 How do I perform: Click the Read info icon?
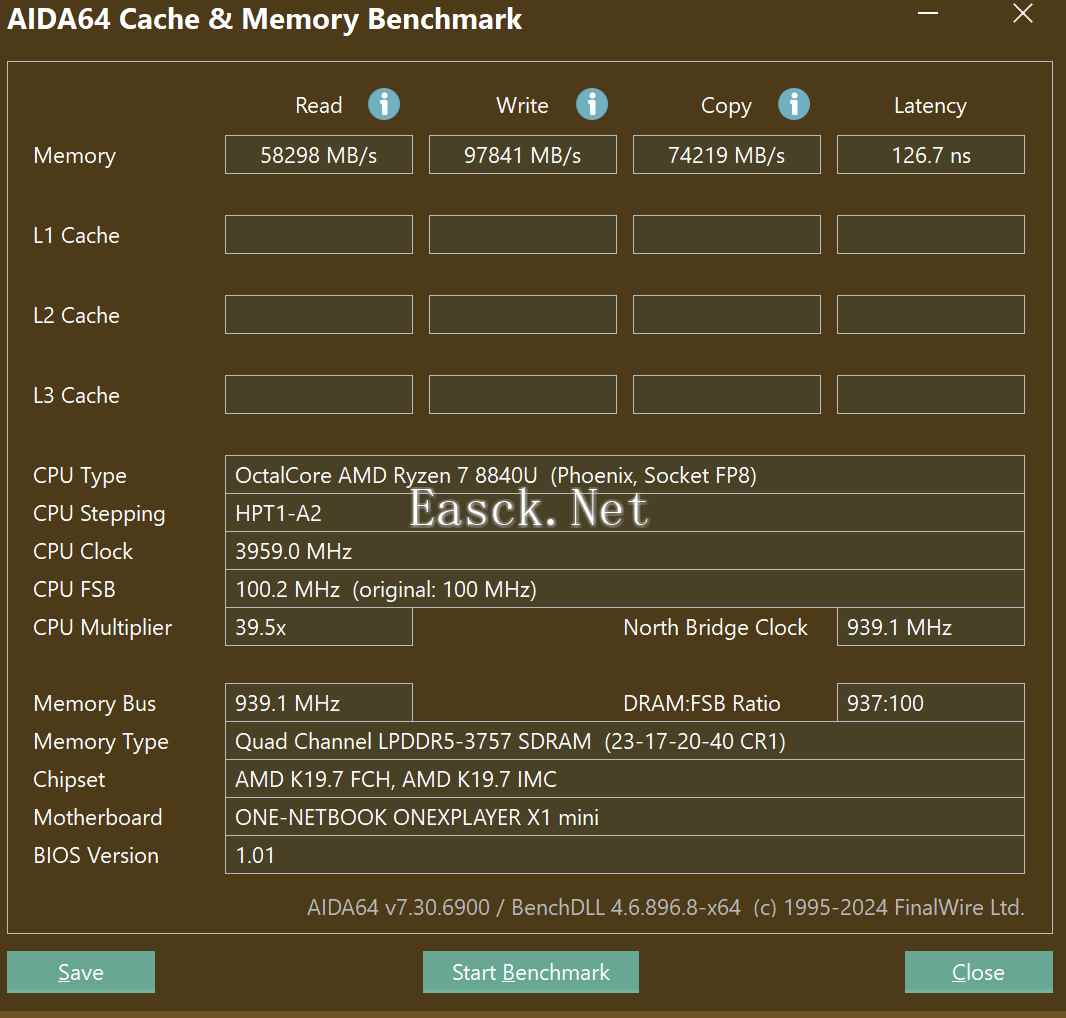pyautogui.click(x=384, y=105)
